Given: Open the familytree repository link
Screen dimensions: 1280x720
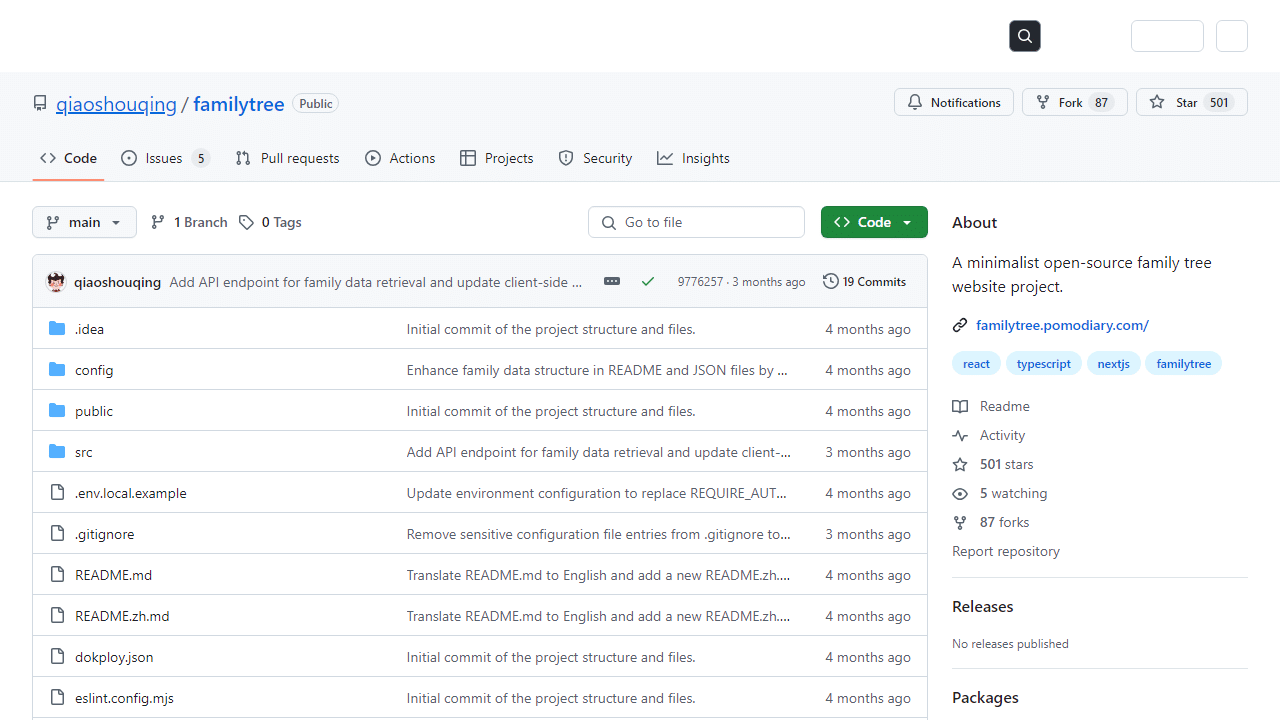Looking at the screenshot, I should 239,104.
